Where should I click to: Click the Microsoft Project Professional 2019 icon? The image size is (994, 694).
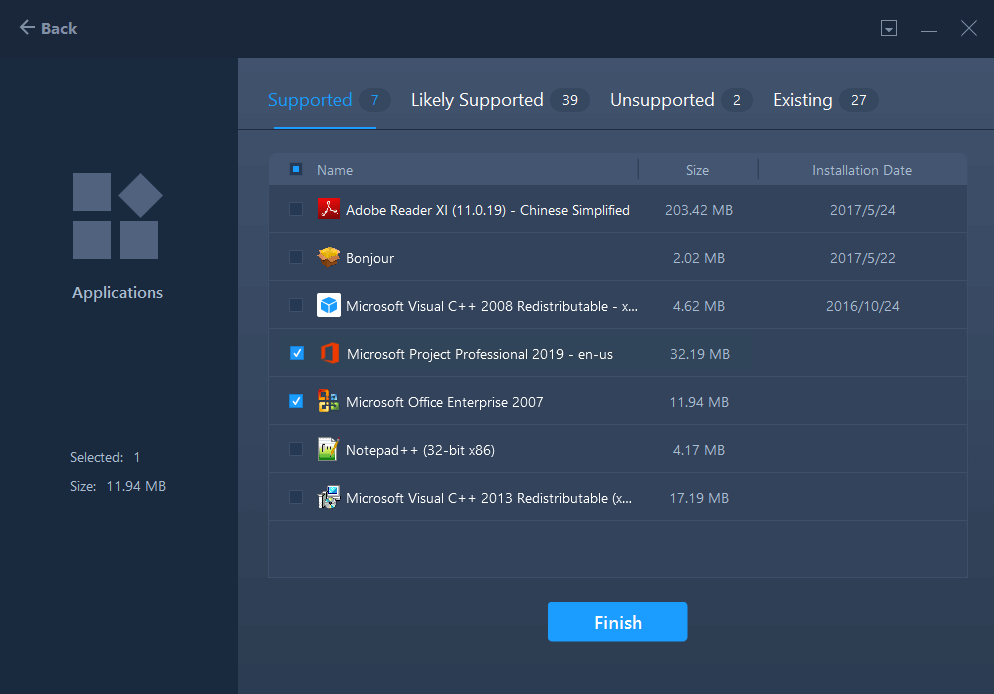click(x=329, y=354)
